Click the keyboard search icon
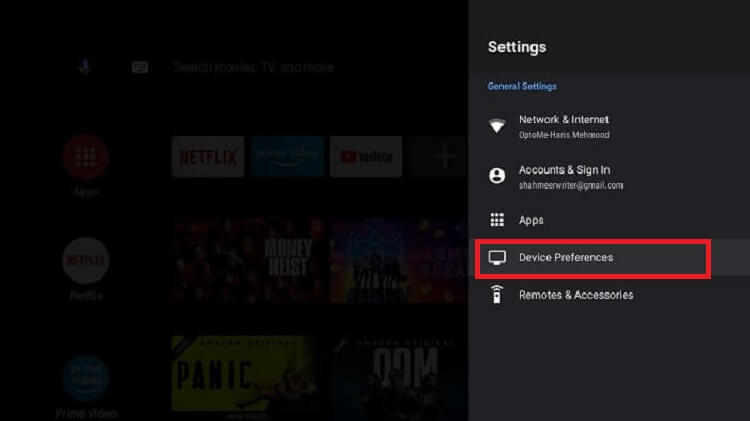The height and width of the screenshot is (421, 750). click(x=140, y=67)
